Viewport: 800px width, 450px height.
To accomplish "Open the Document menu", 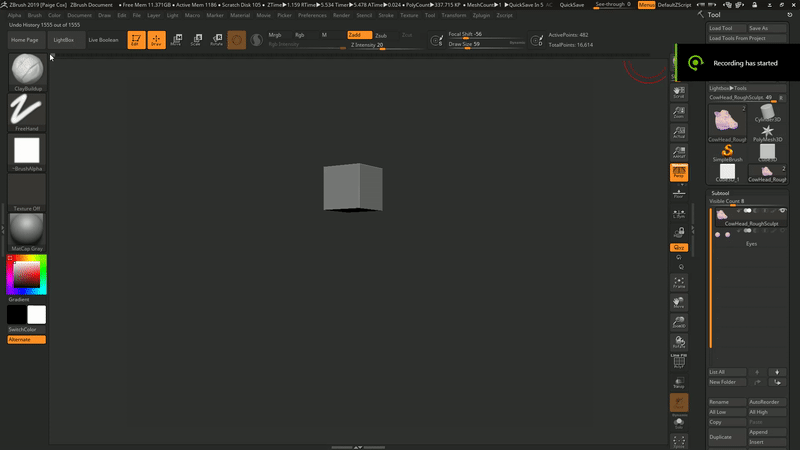I will pyautogui.click(x=80, y=15).
